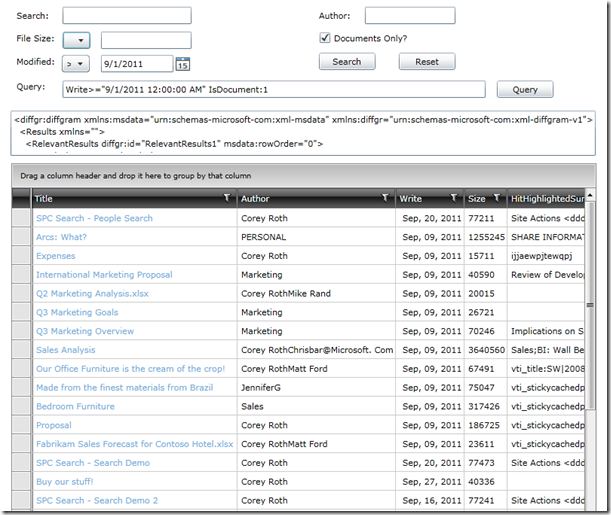This screenshot has height=515, width=611.
Task: Click the Modified date field showing 9/1/2011
Action: click(137, 64)
